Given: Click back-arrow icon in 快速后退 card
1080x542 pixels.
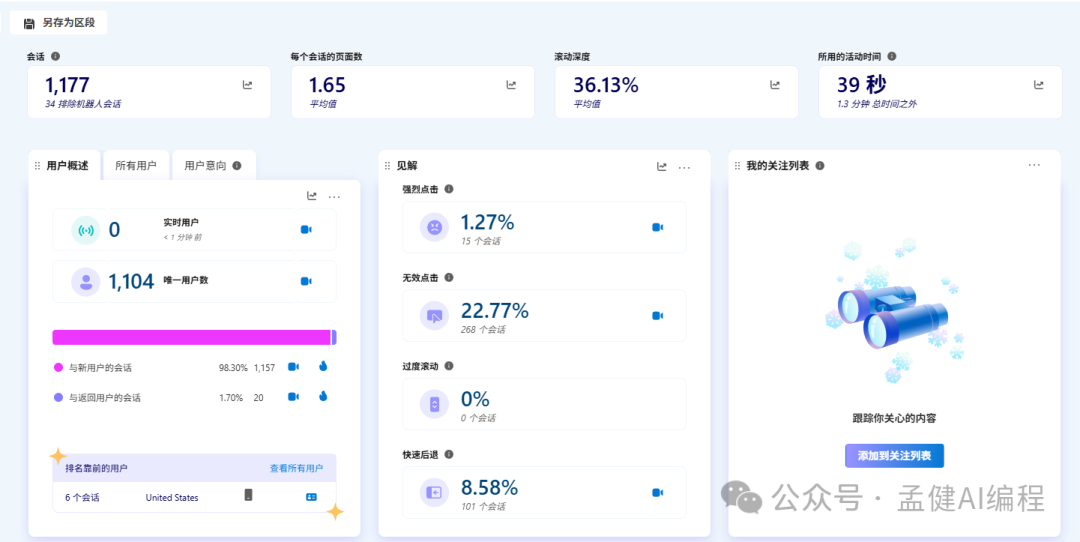Looking at the screenshot, I should pos(435,492).
